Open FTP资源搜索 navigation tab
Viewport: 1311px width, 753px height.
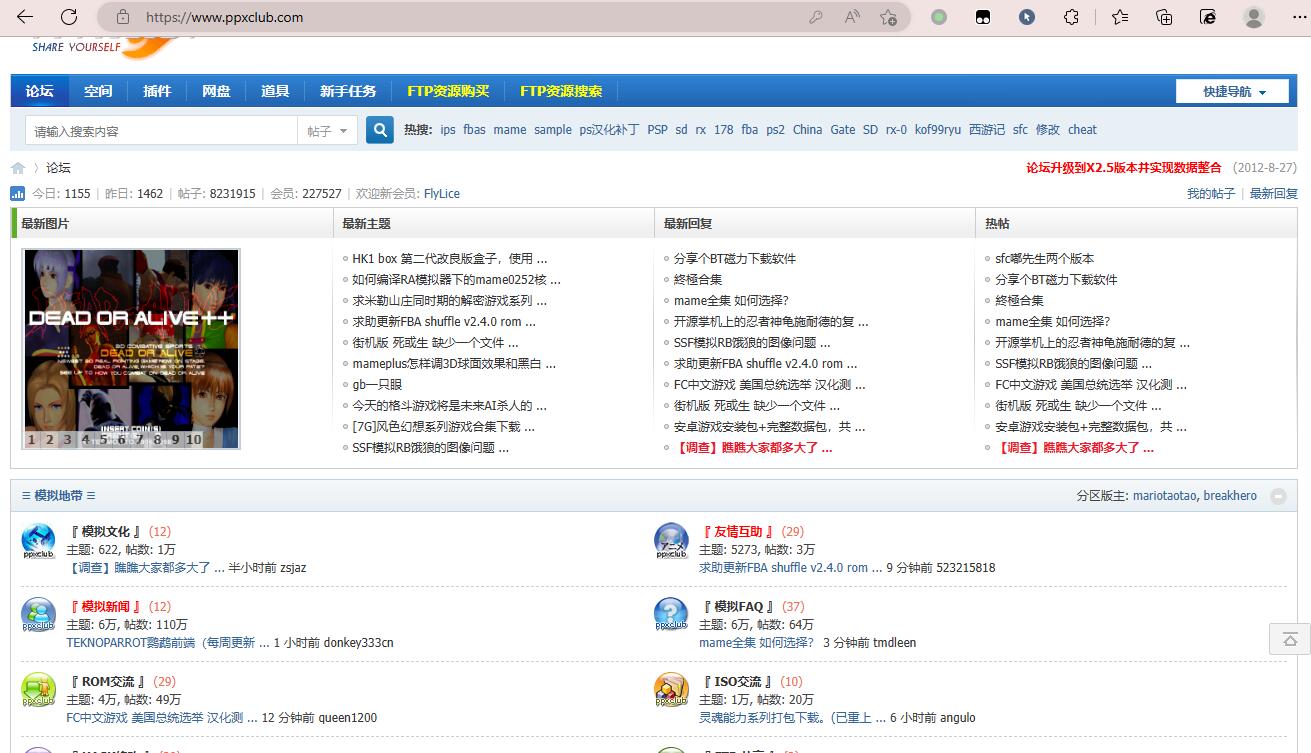561,91
